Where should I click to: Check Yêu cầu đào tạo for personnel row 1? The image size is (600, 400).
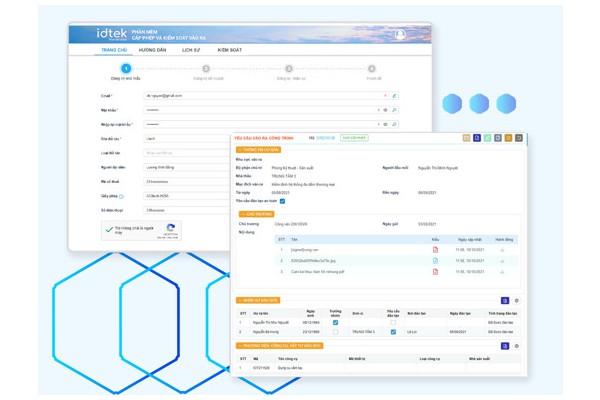393,323
